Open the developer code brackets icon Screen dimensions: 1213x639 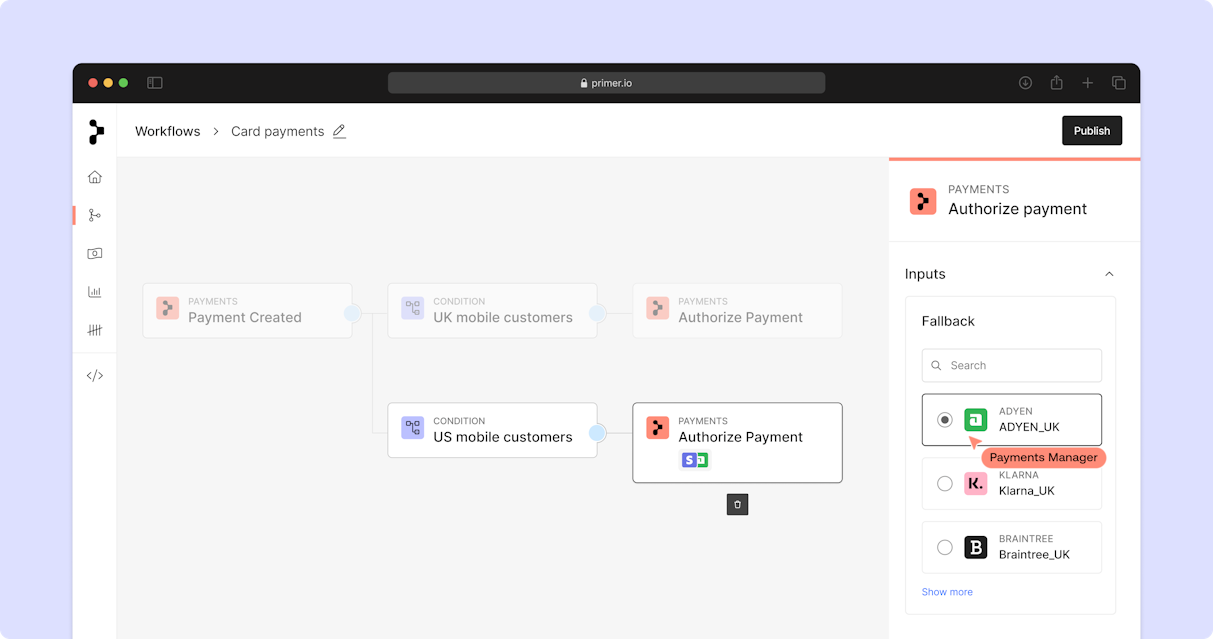[95, 376]
